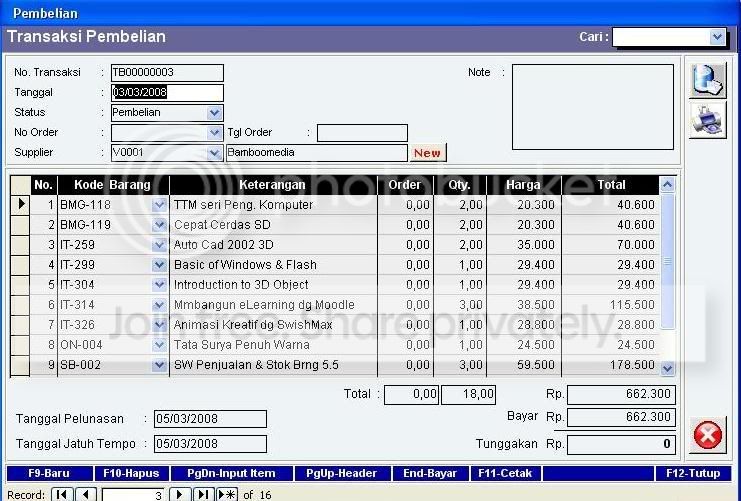Open Kode Barang dropdown for BMG-119

pyautogui.click(x=159, y=225)
